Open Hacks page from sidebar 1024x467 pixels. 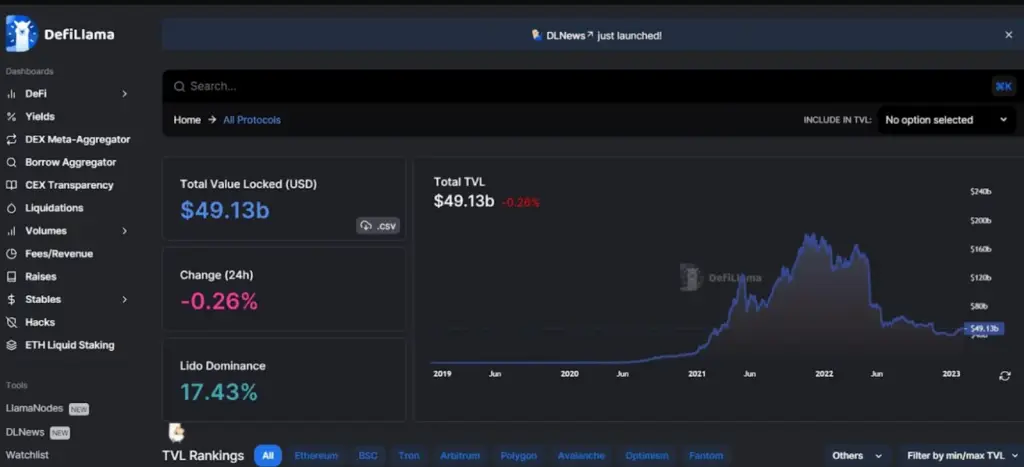40,323
